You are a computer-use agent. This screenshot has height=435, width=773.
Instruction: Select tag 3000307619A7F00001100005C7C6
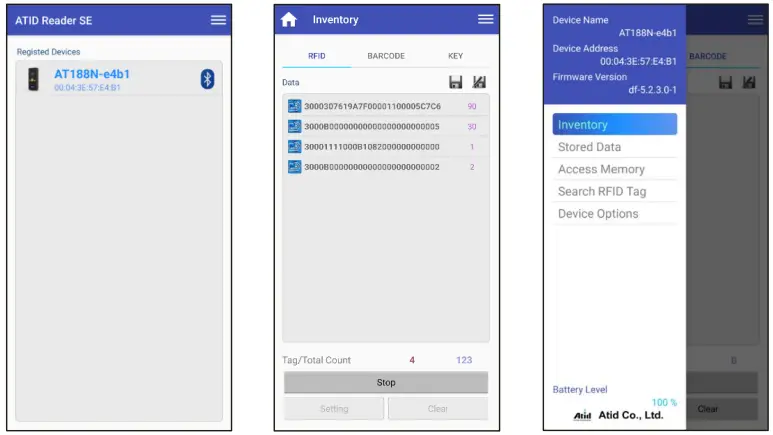[x=386, y=106]
